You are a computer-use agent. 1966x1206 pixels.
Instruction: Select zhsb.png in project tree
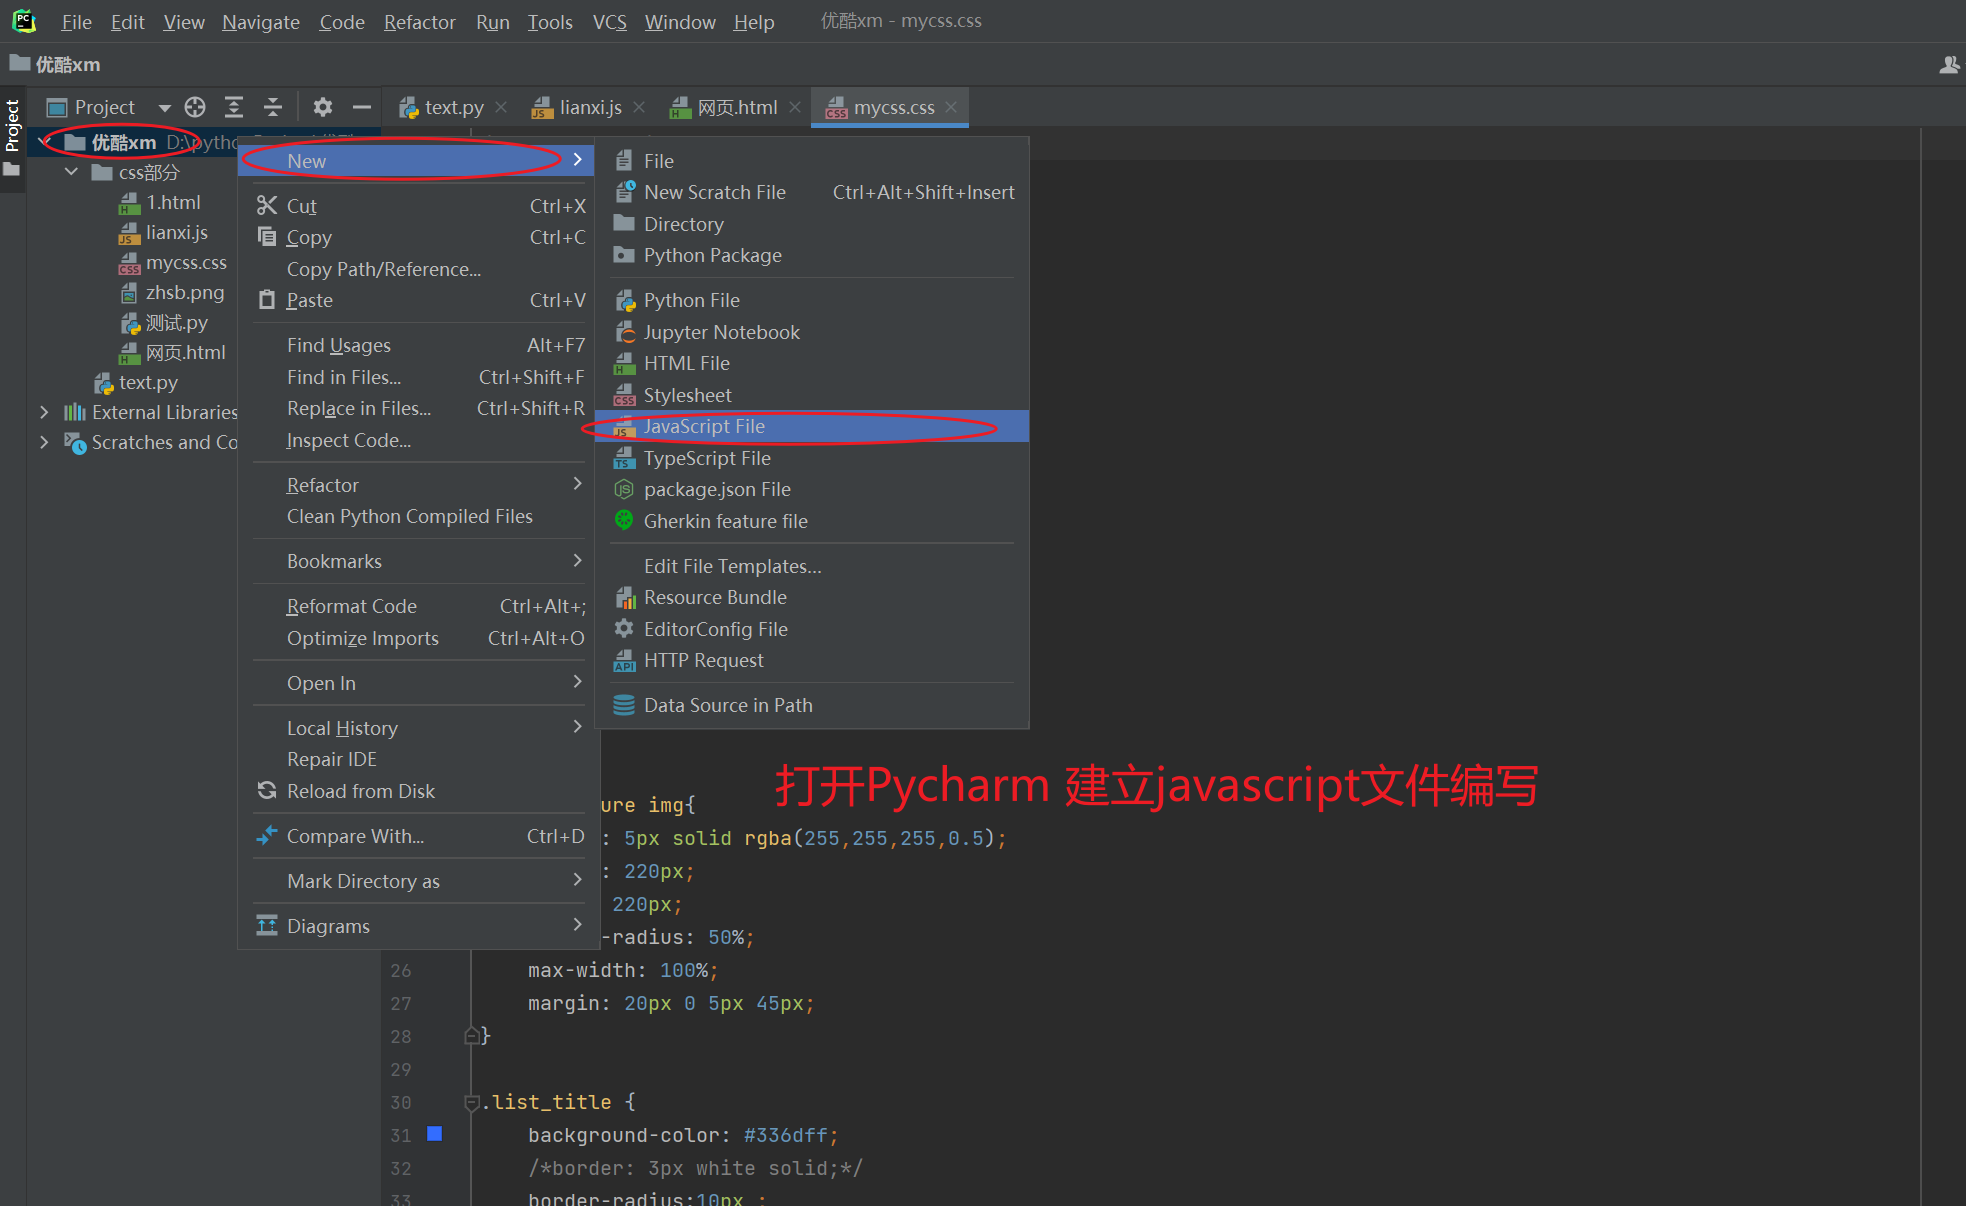pos(184,293)
